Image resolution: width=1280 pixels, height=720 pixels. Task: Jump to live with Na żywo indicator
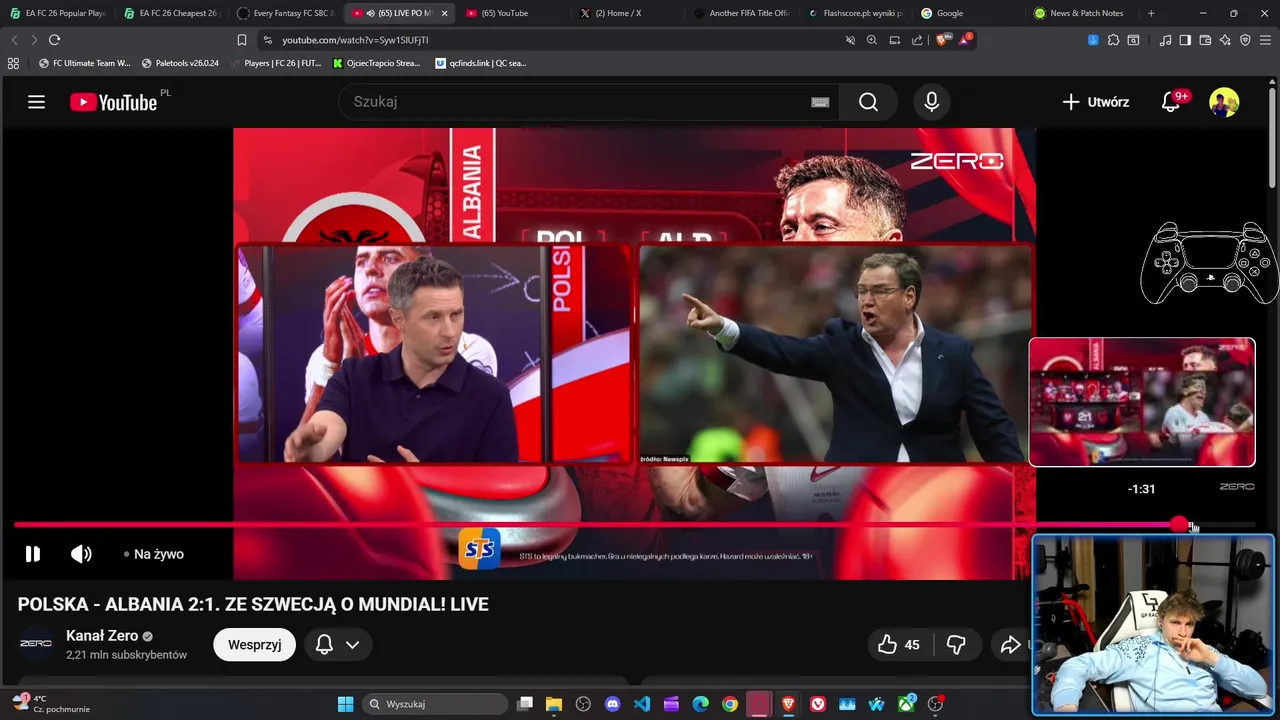(154, 554)
